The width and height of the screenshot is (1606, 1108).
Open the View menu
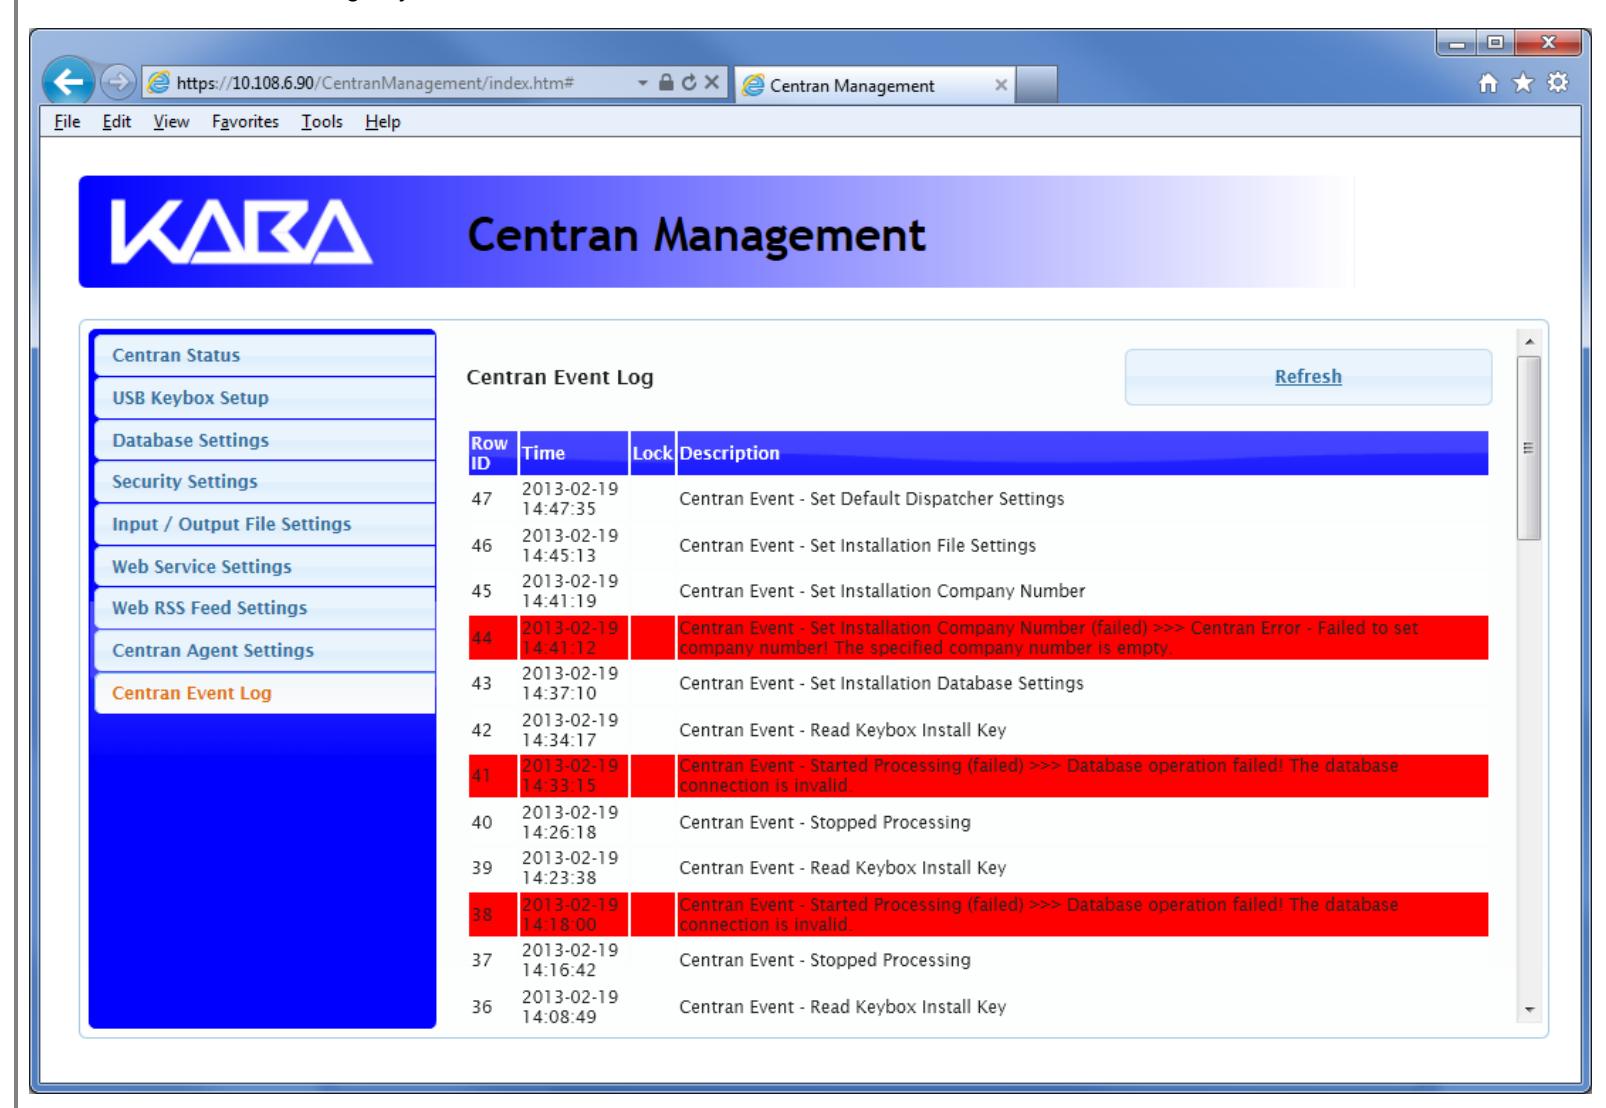(171, 122)
